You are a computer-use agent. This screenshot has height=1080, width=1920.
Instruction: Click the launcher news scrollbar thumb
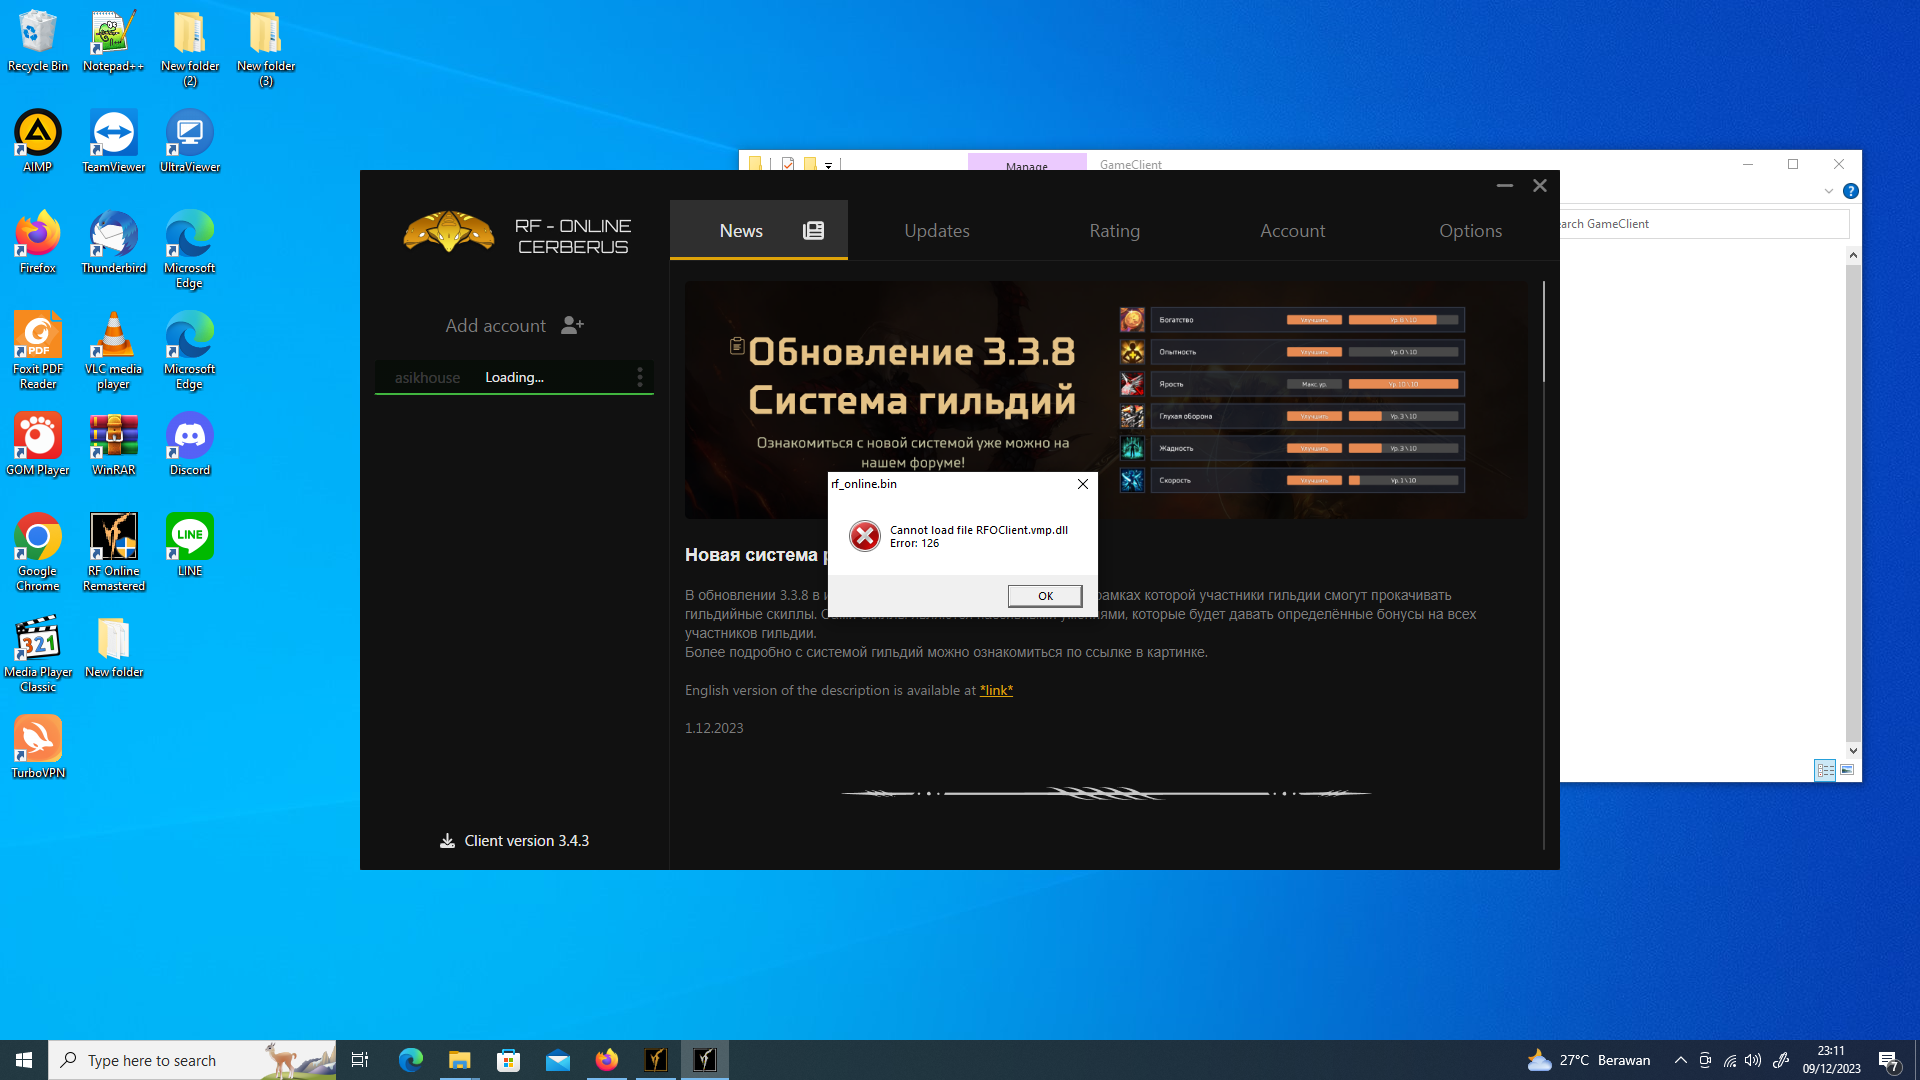coord(1544,331)
